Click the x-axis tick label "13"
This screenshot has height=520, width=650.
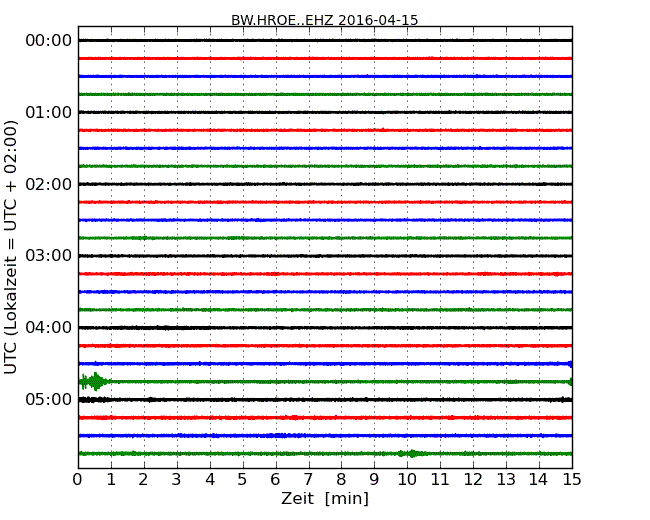click(506, 480)
